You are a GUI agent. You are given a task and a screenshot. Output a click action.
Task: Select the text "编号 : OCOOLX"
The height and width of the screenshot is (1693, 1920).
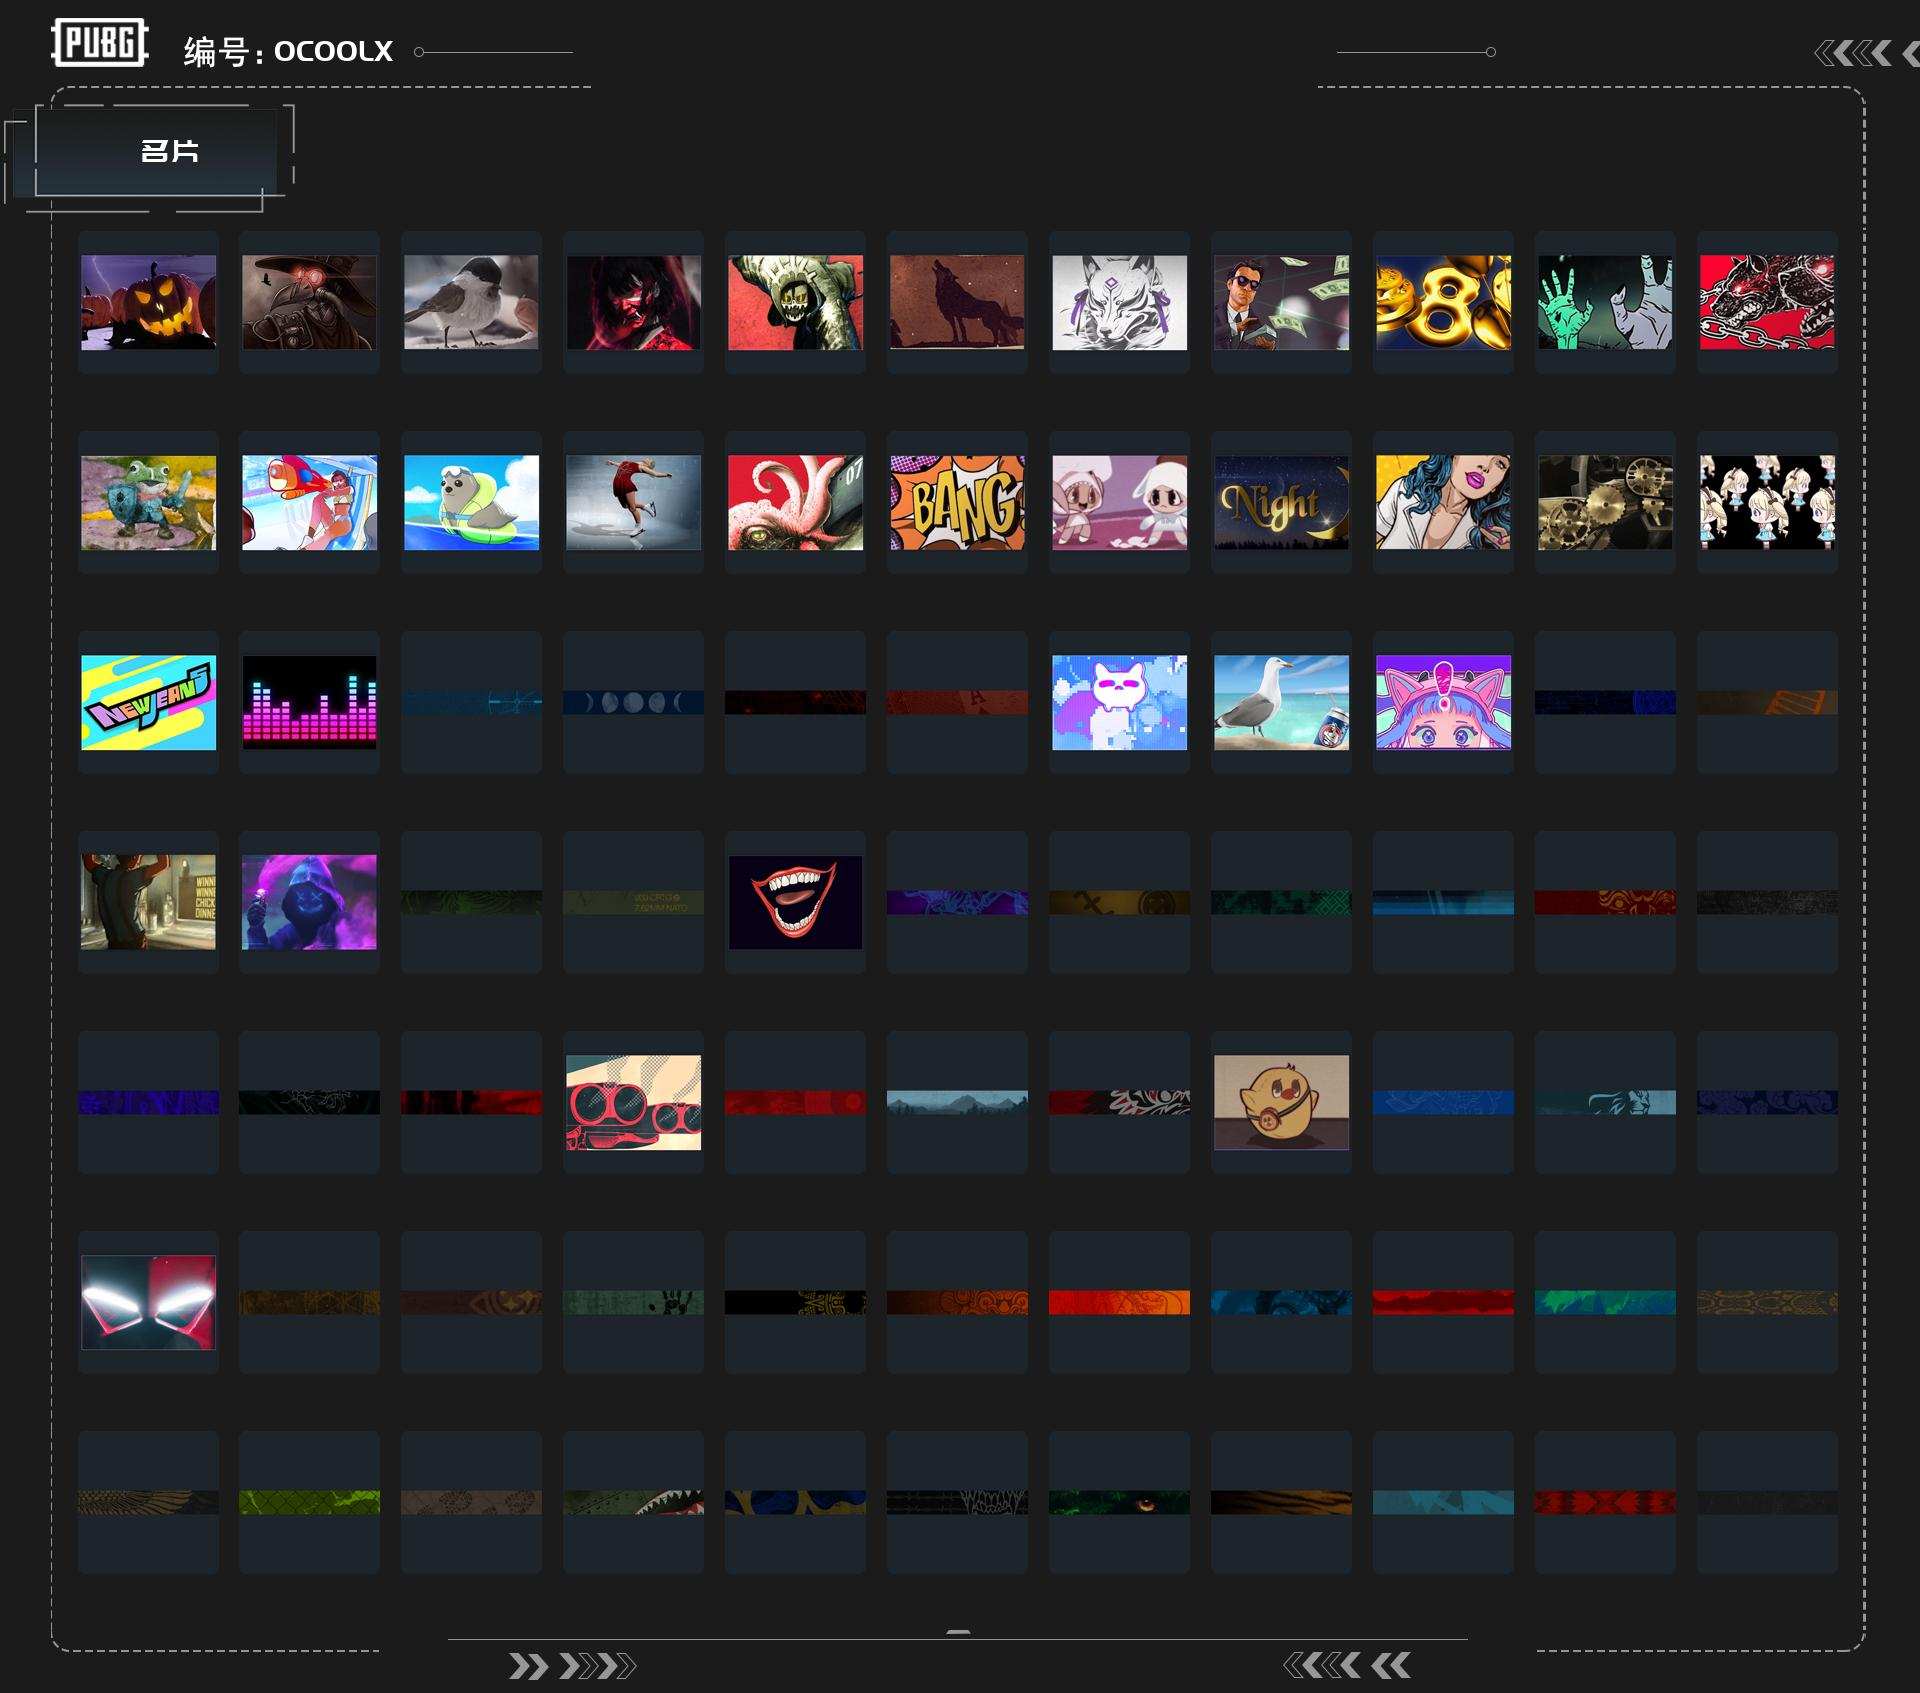pos(288,51)
